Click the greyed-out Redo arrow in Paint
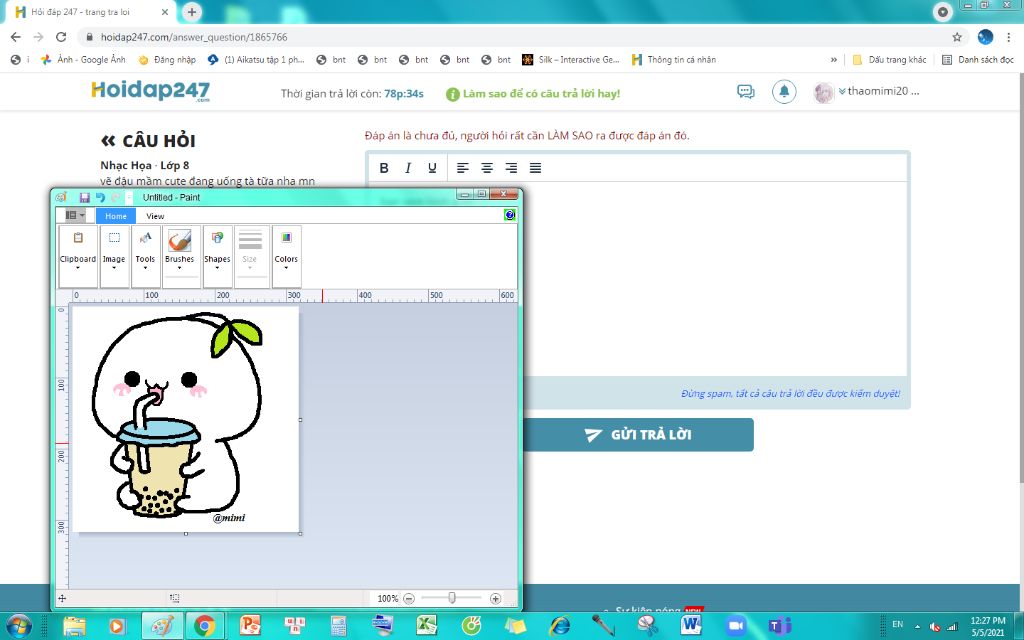 coord(116,197)
